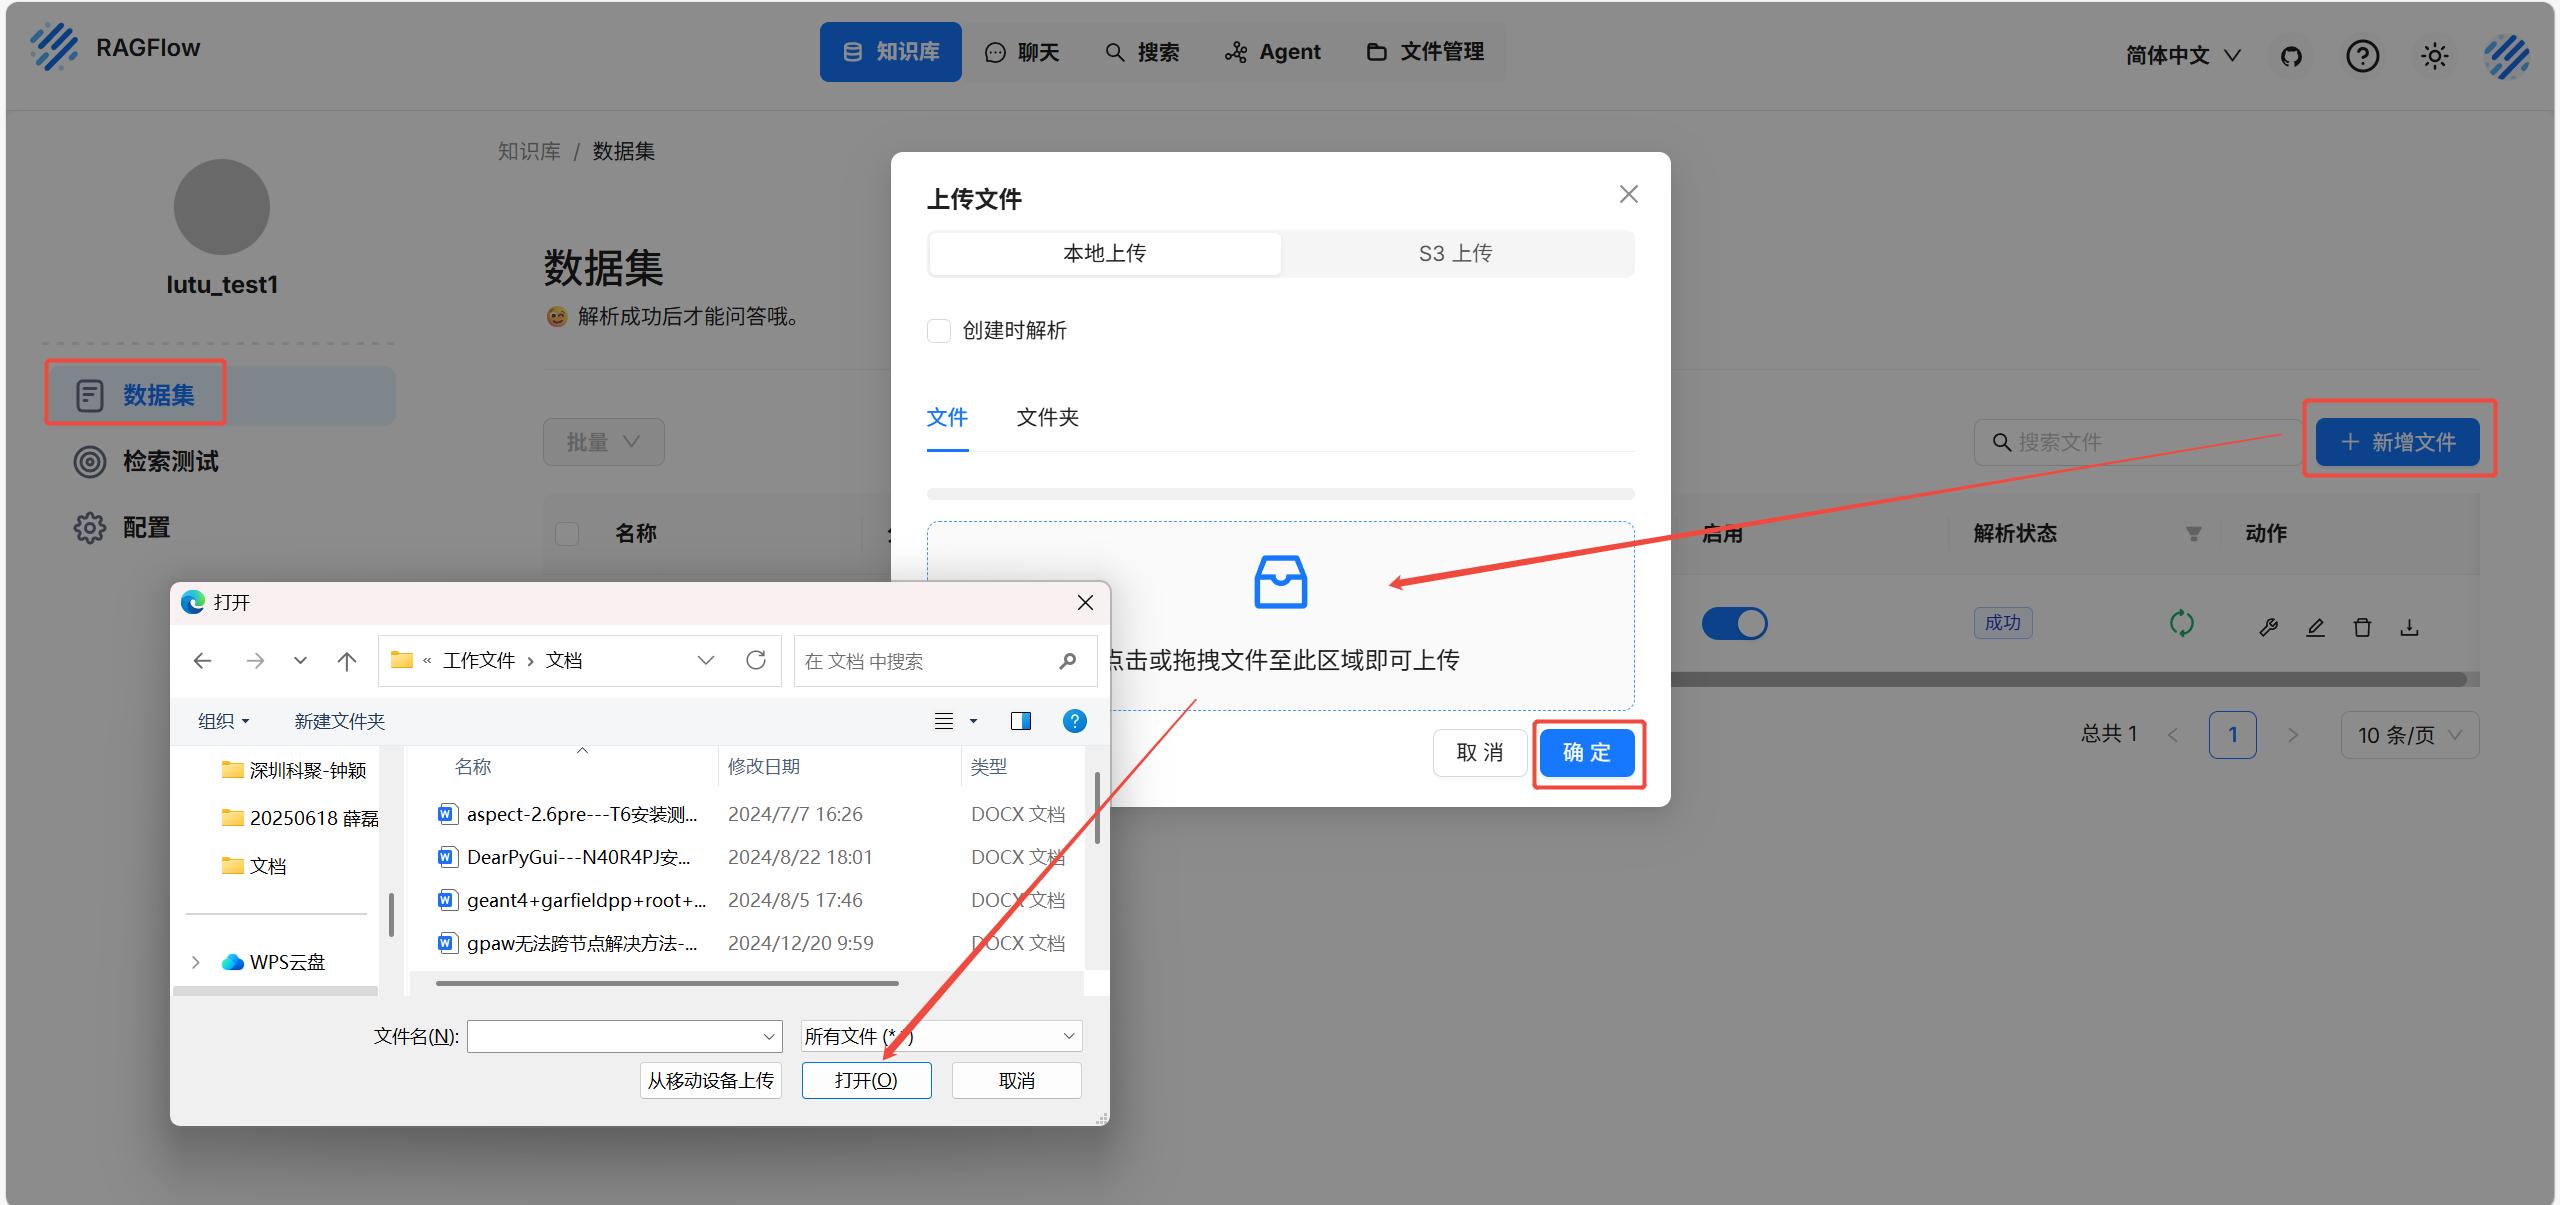The image size is (2560, 1205).
Task: Click the 打开(O) button in file dialog
Action: 866,1081
